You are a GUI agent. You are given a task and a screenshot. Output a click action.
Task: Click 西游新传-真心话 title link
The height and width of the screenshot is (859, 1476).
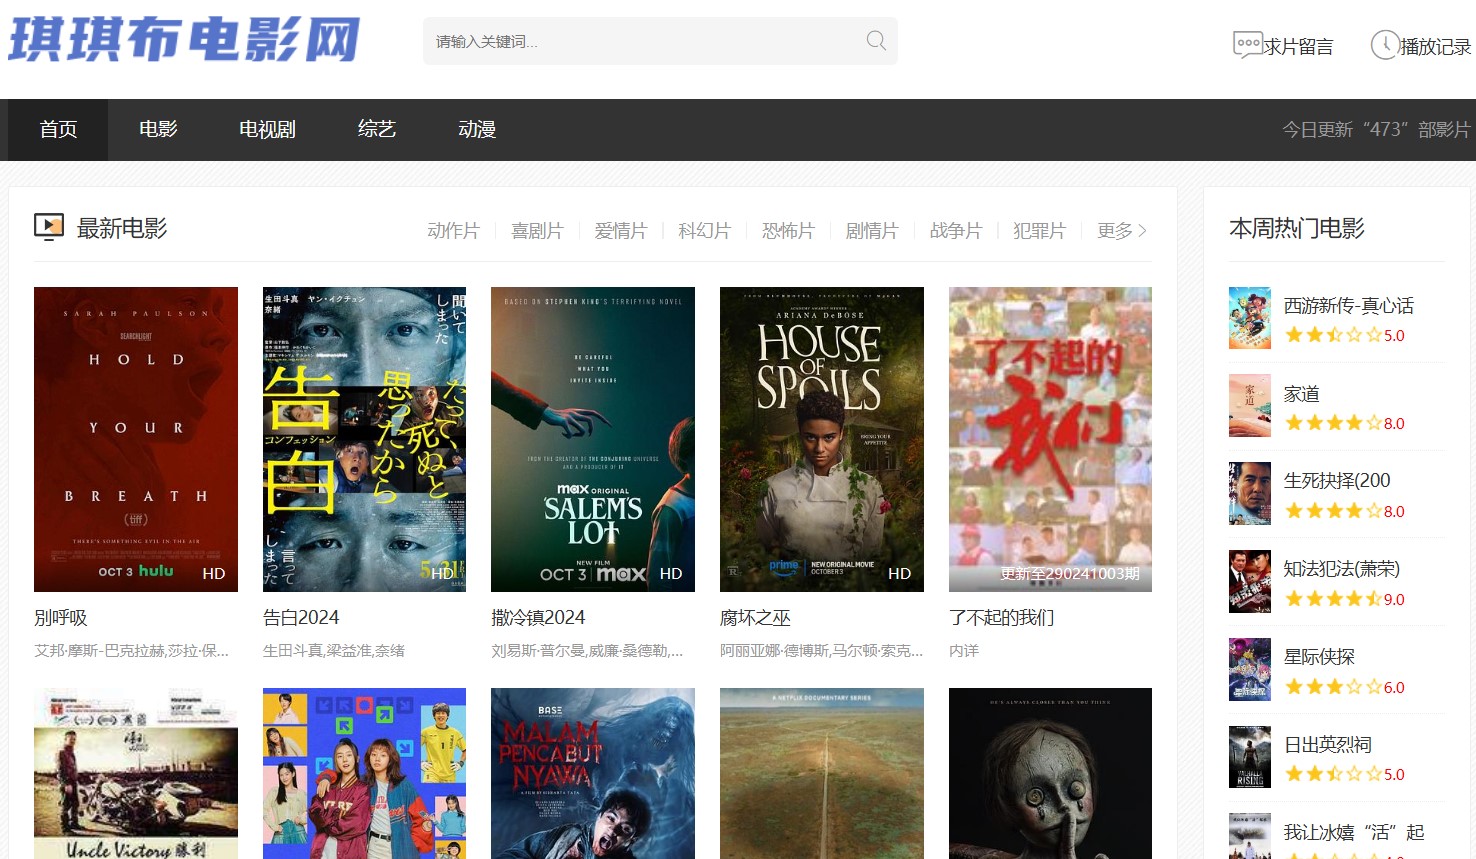[x=1348, y=306]
